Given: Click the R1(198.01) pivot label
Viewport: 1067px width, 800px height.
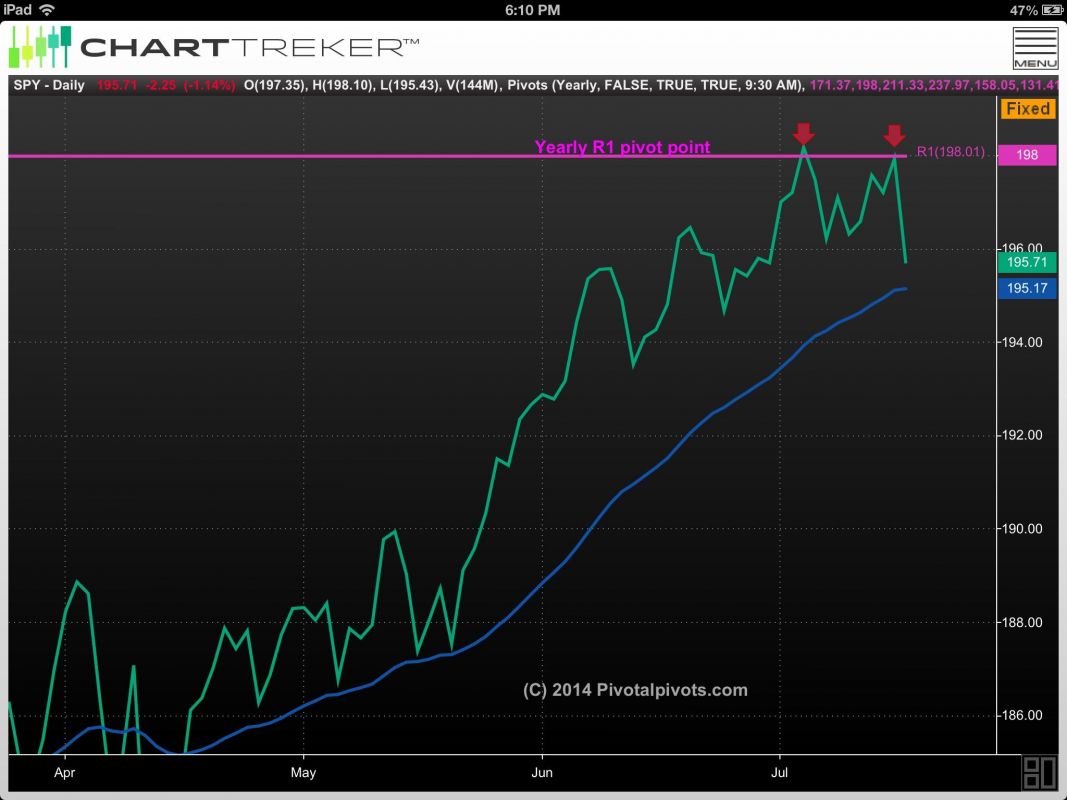Looking at the screenshot, I should pos(950,153).
